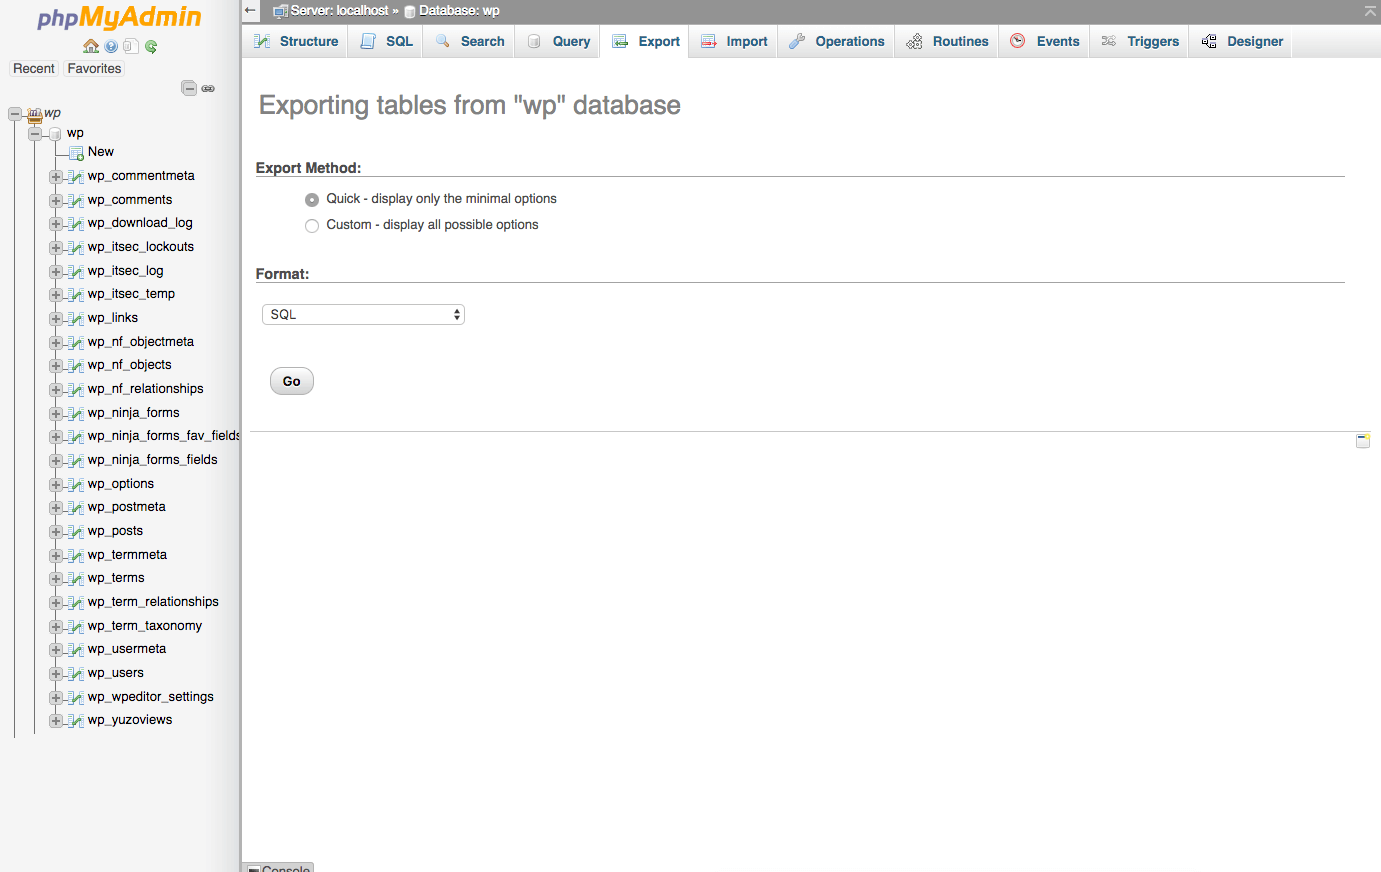Expand the wp_itsec_lockouts table node

pos(56,248)
